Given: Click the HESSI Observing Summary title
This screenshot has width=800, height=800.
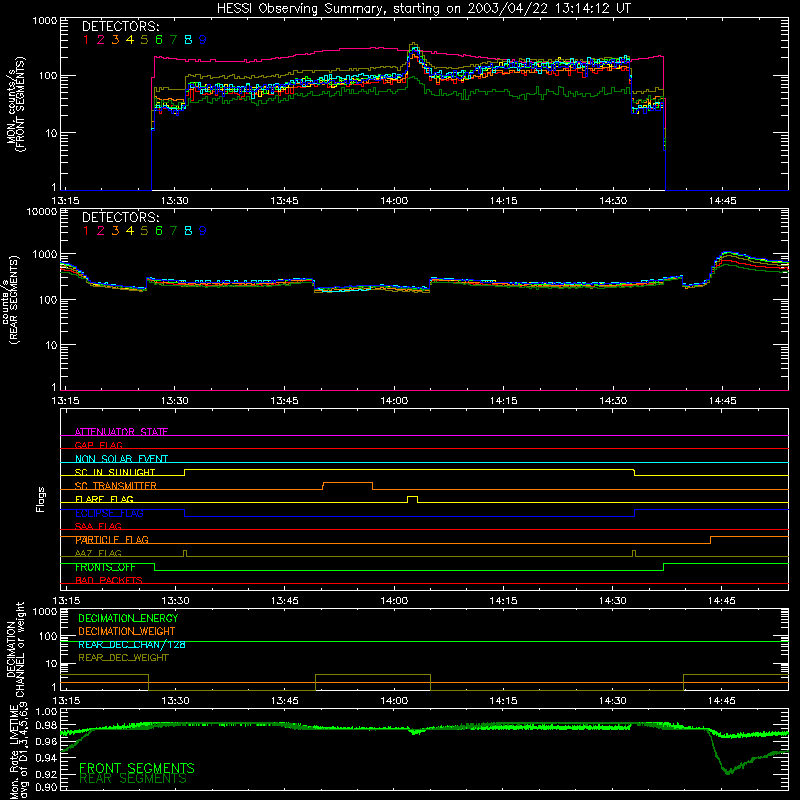Looking at the screenshot, I should tap(423, 8).
